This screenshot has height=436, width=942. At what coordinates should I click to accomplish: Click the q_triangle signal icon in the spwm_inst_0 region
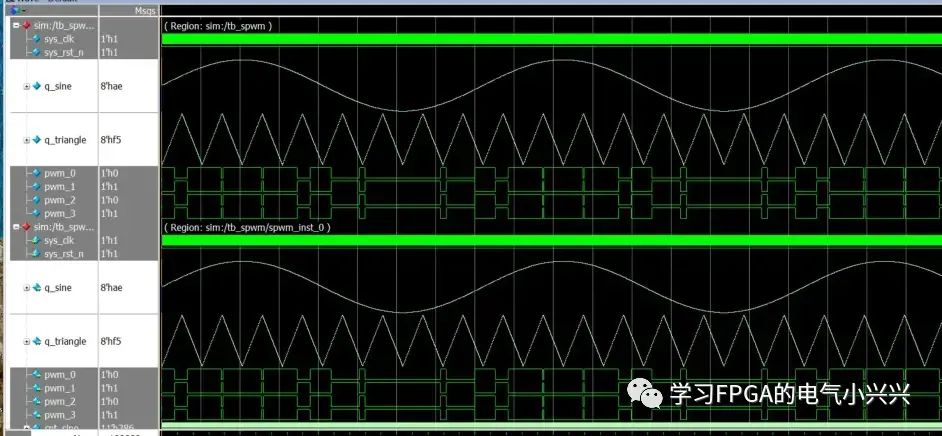pos(37,341)
